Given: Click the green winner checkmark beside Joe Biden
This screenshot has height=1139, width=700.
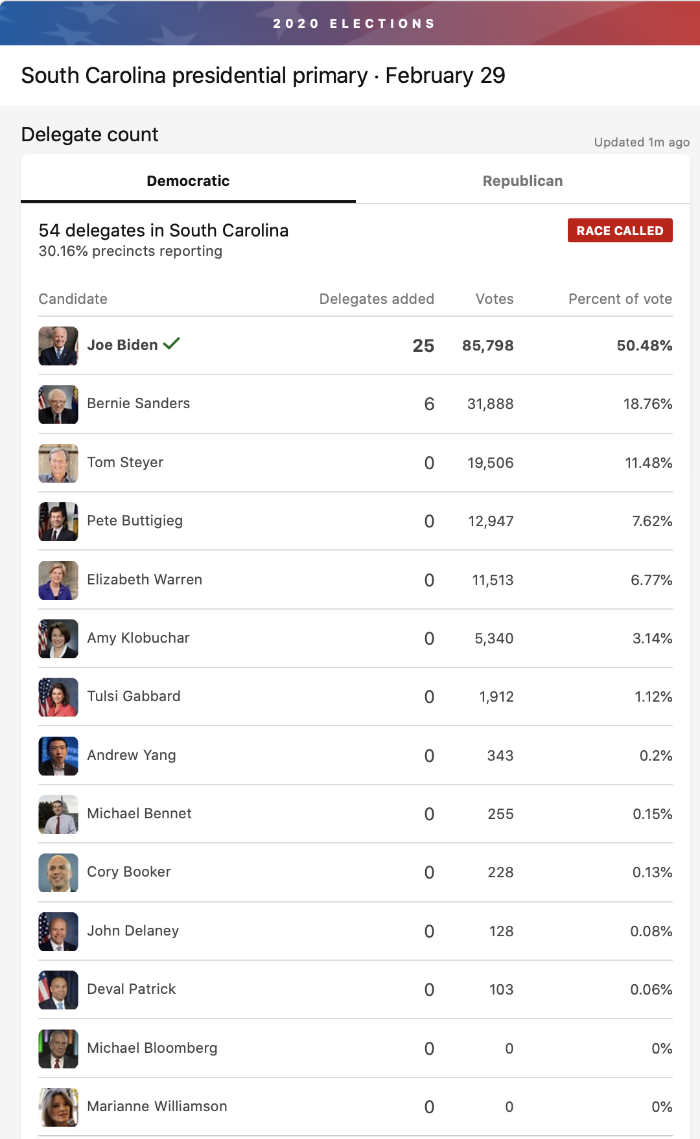Looking at the screenshot, I should 171,344.
